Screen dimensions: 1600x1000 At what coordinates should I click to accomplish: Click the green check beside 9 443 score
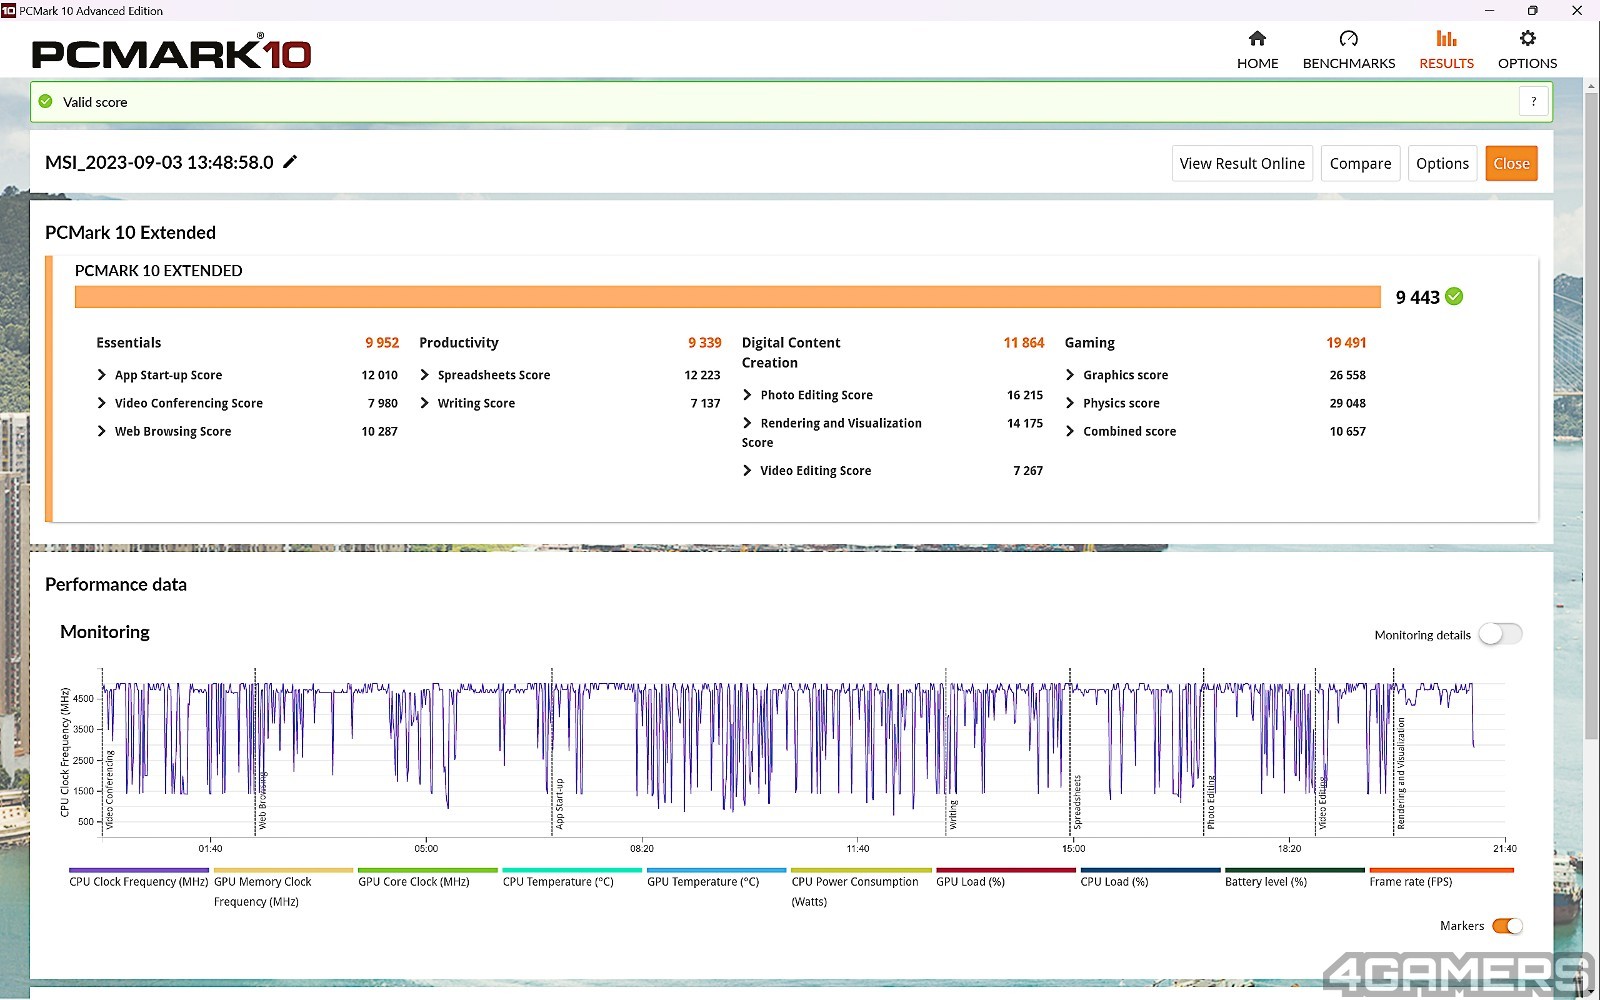1454,296
